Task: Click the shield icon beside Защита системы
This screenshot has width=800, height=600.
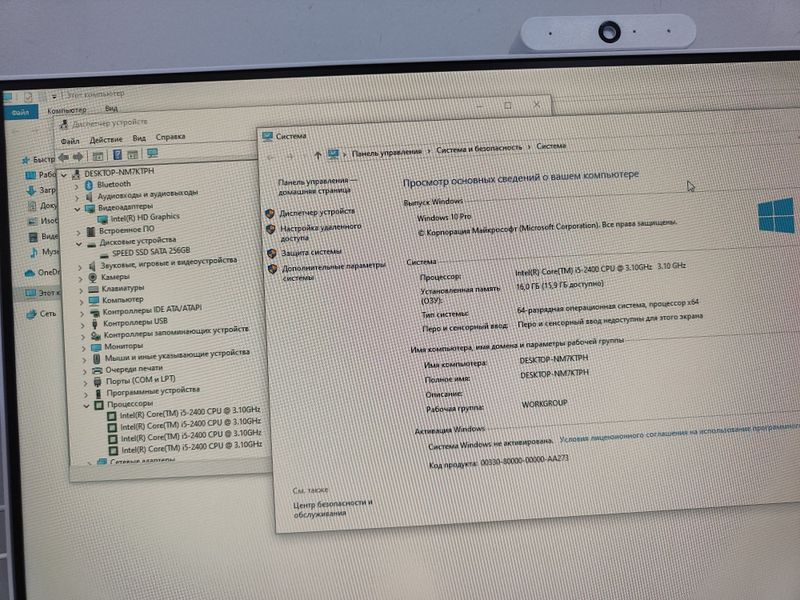Action: pyautogui.click(x=272, y=253)
